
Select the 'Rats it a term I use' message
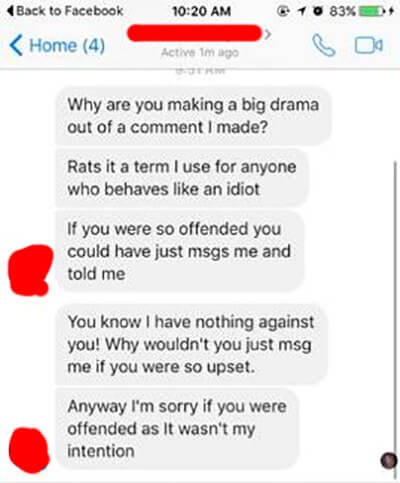point(182,178)
